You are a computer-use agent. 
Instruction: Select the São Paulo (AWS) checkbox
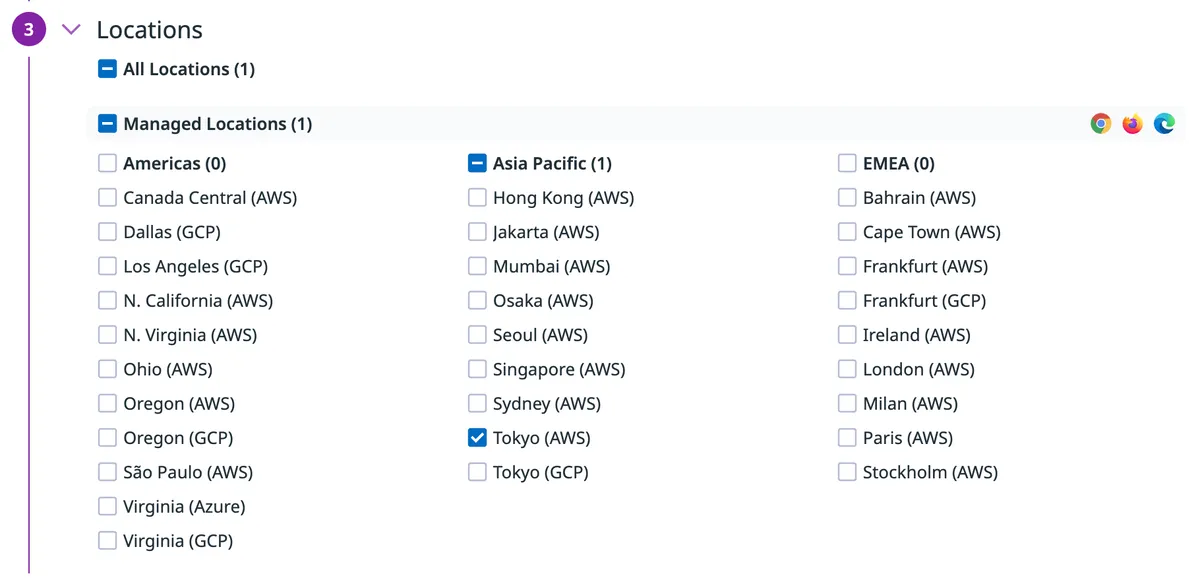coord(108,472)
